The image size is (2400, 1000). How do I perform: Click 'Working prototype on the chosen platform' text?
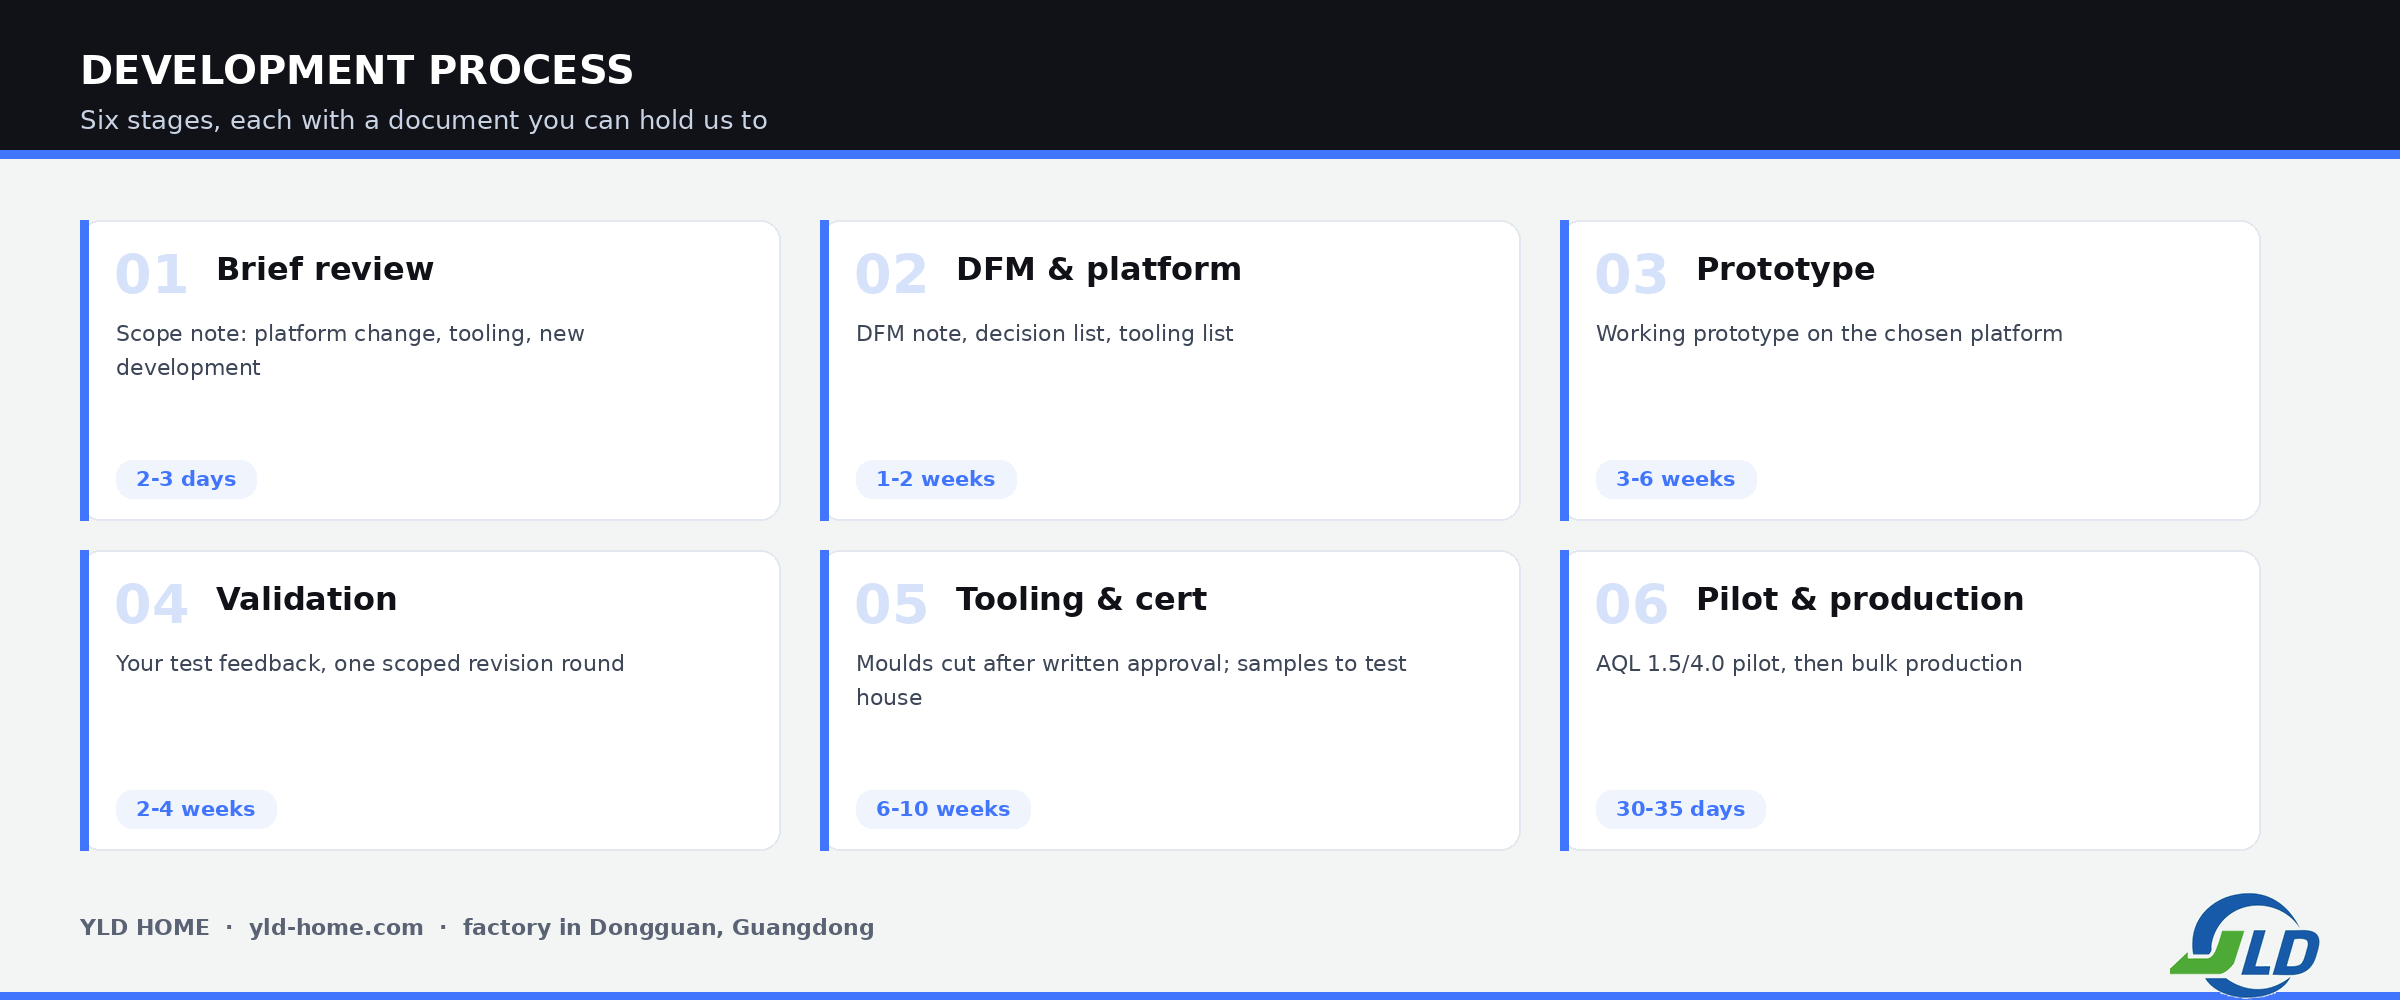[1829, 334]
